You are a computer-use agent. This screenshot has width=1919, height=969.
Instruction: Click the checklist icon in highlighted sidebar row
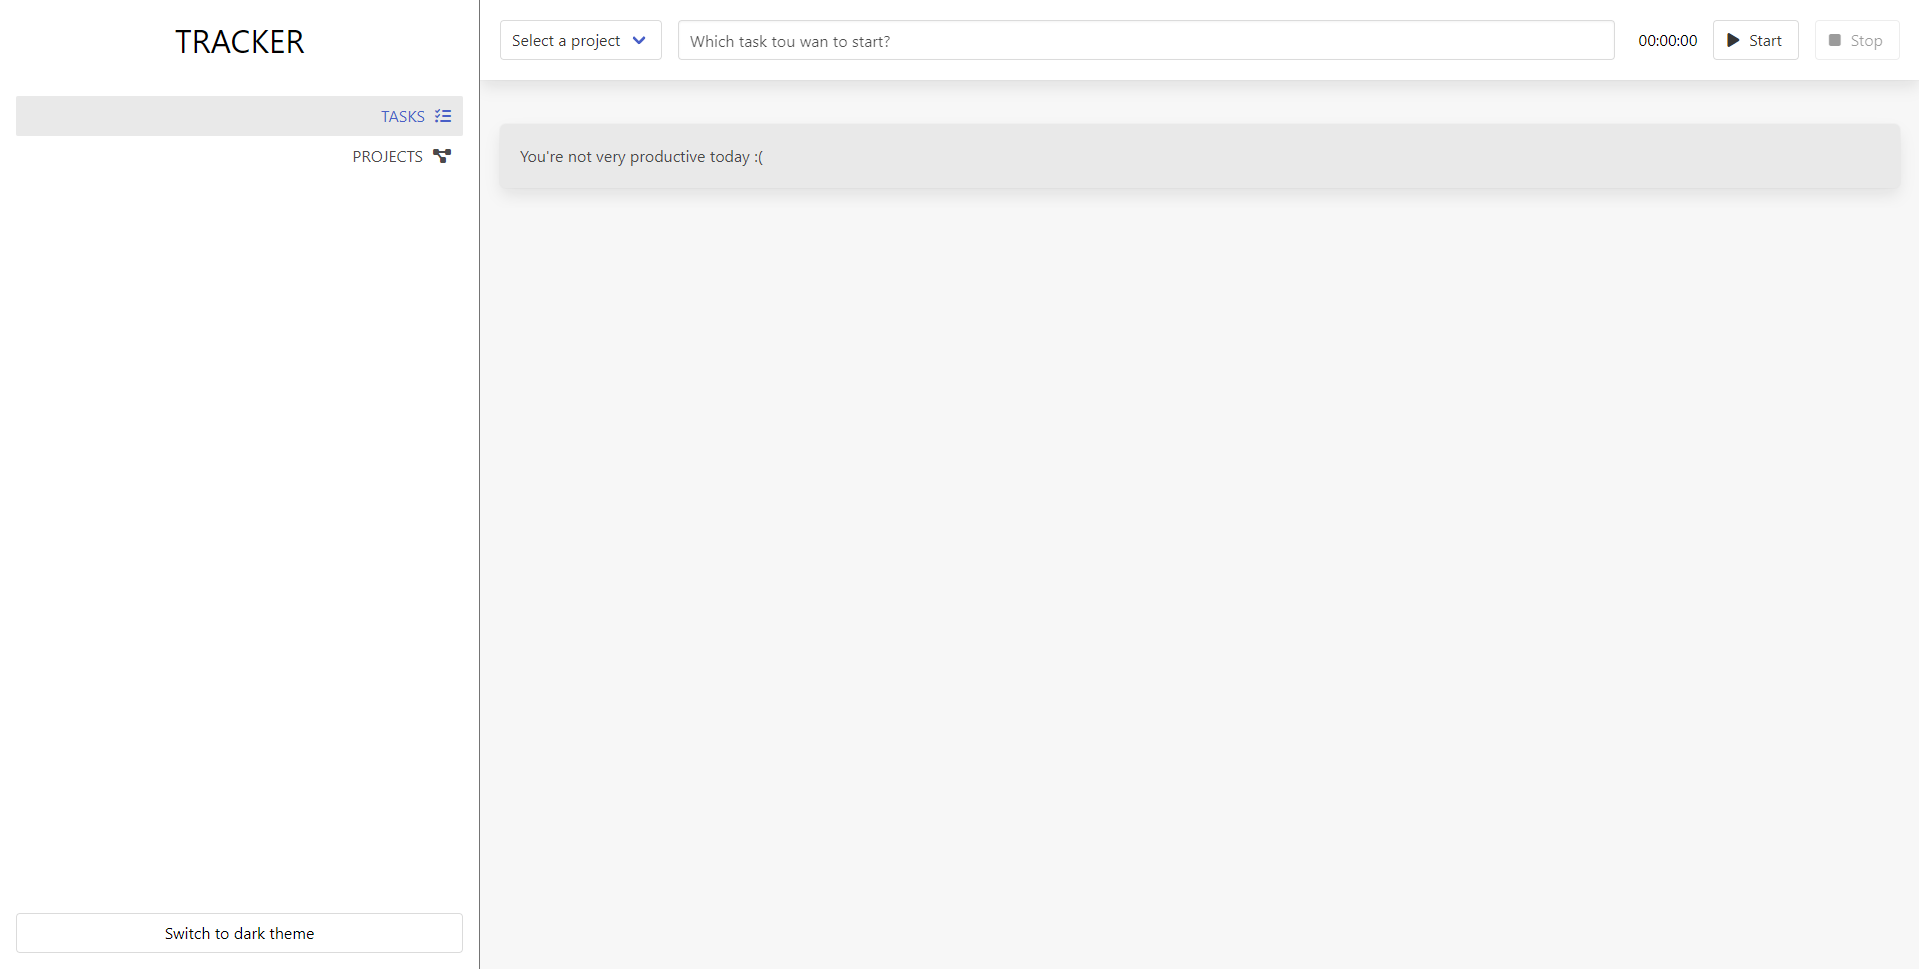tap(442, 115)
